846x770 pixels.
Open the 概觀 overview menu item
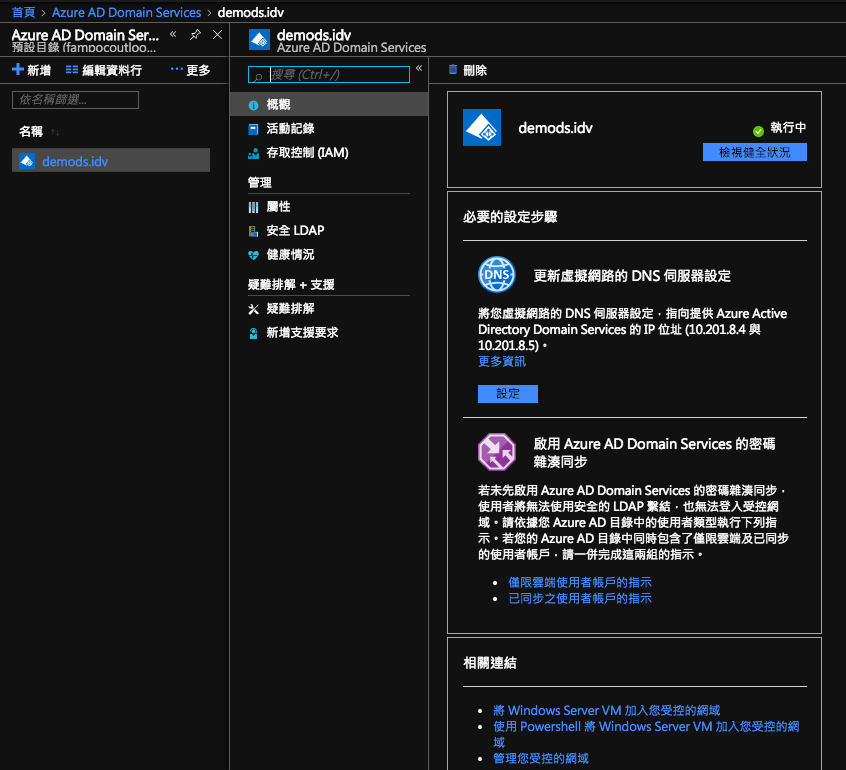point(329,104)
